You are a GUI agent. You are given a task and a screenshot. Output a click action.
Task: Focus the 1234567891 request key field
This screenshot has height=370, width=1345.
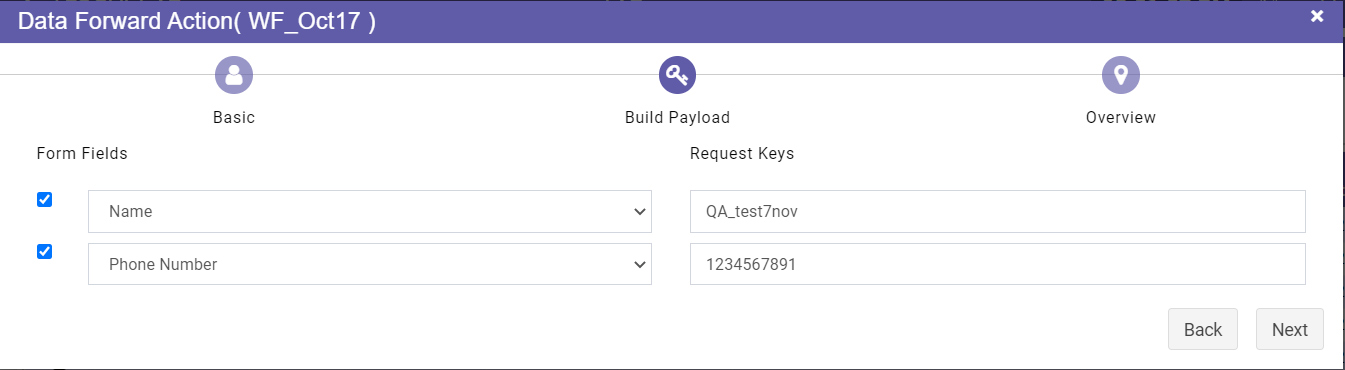(x=998, y=264)
